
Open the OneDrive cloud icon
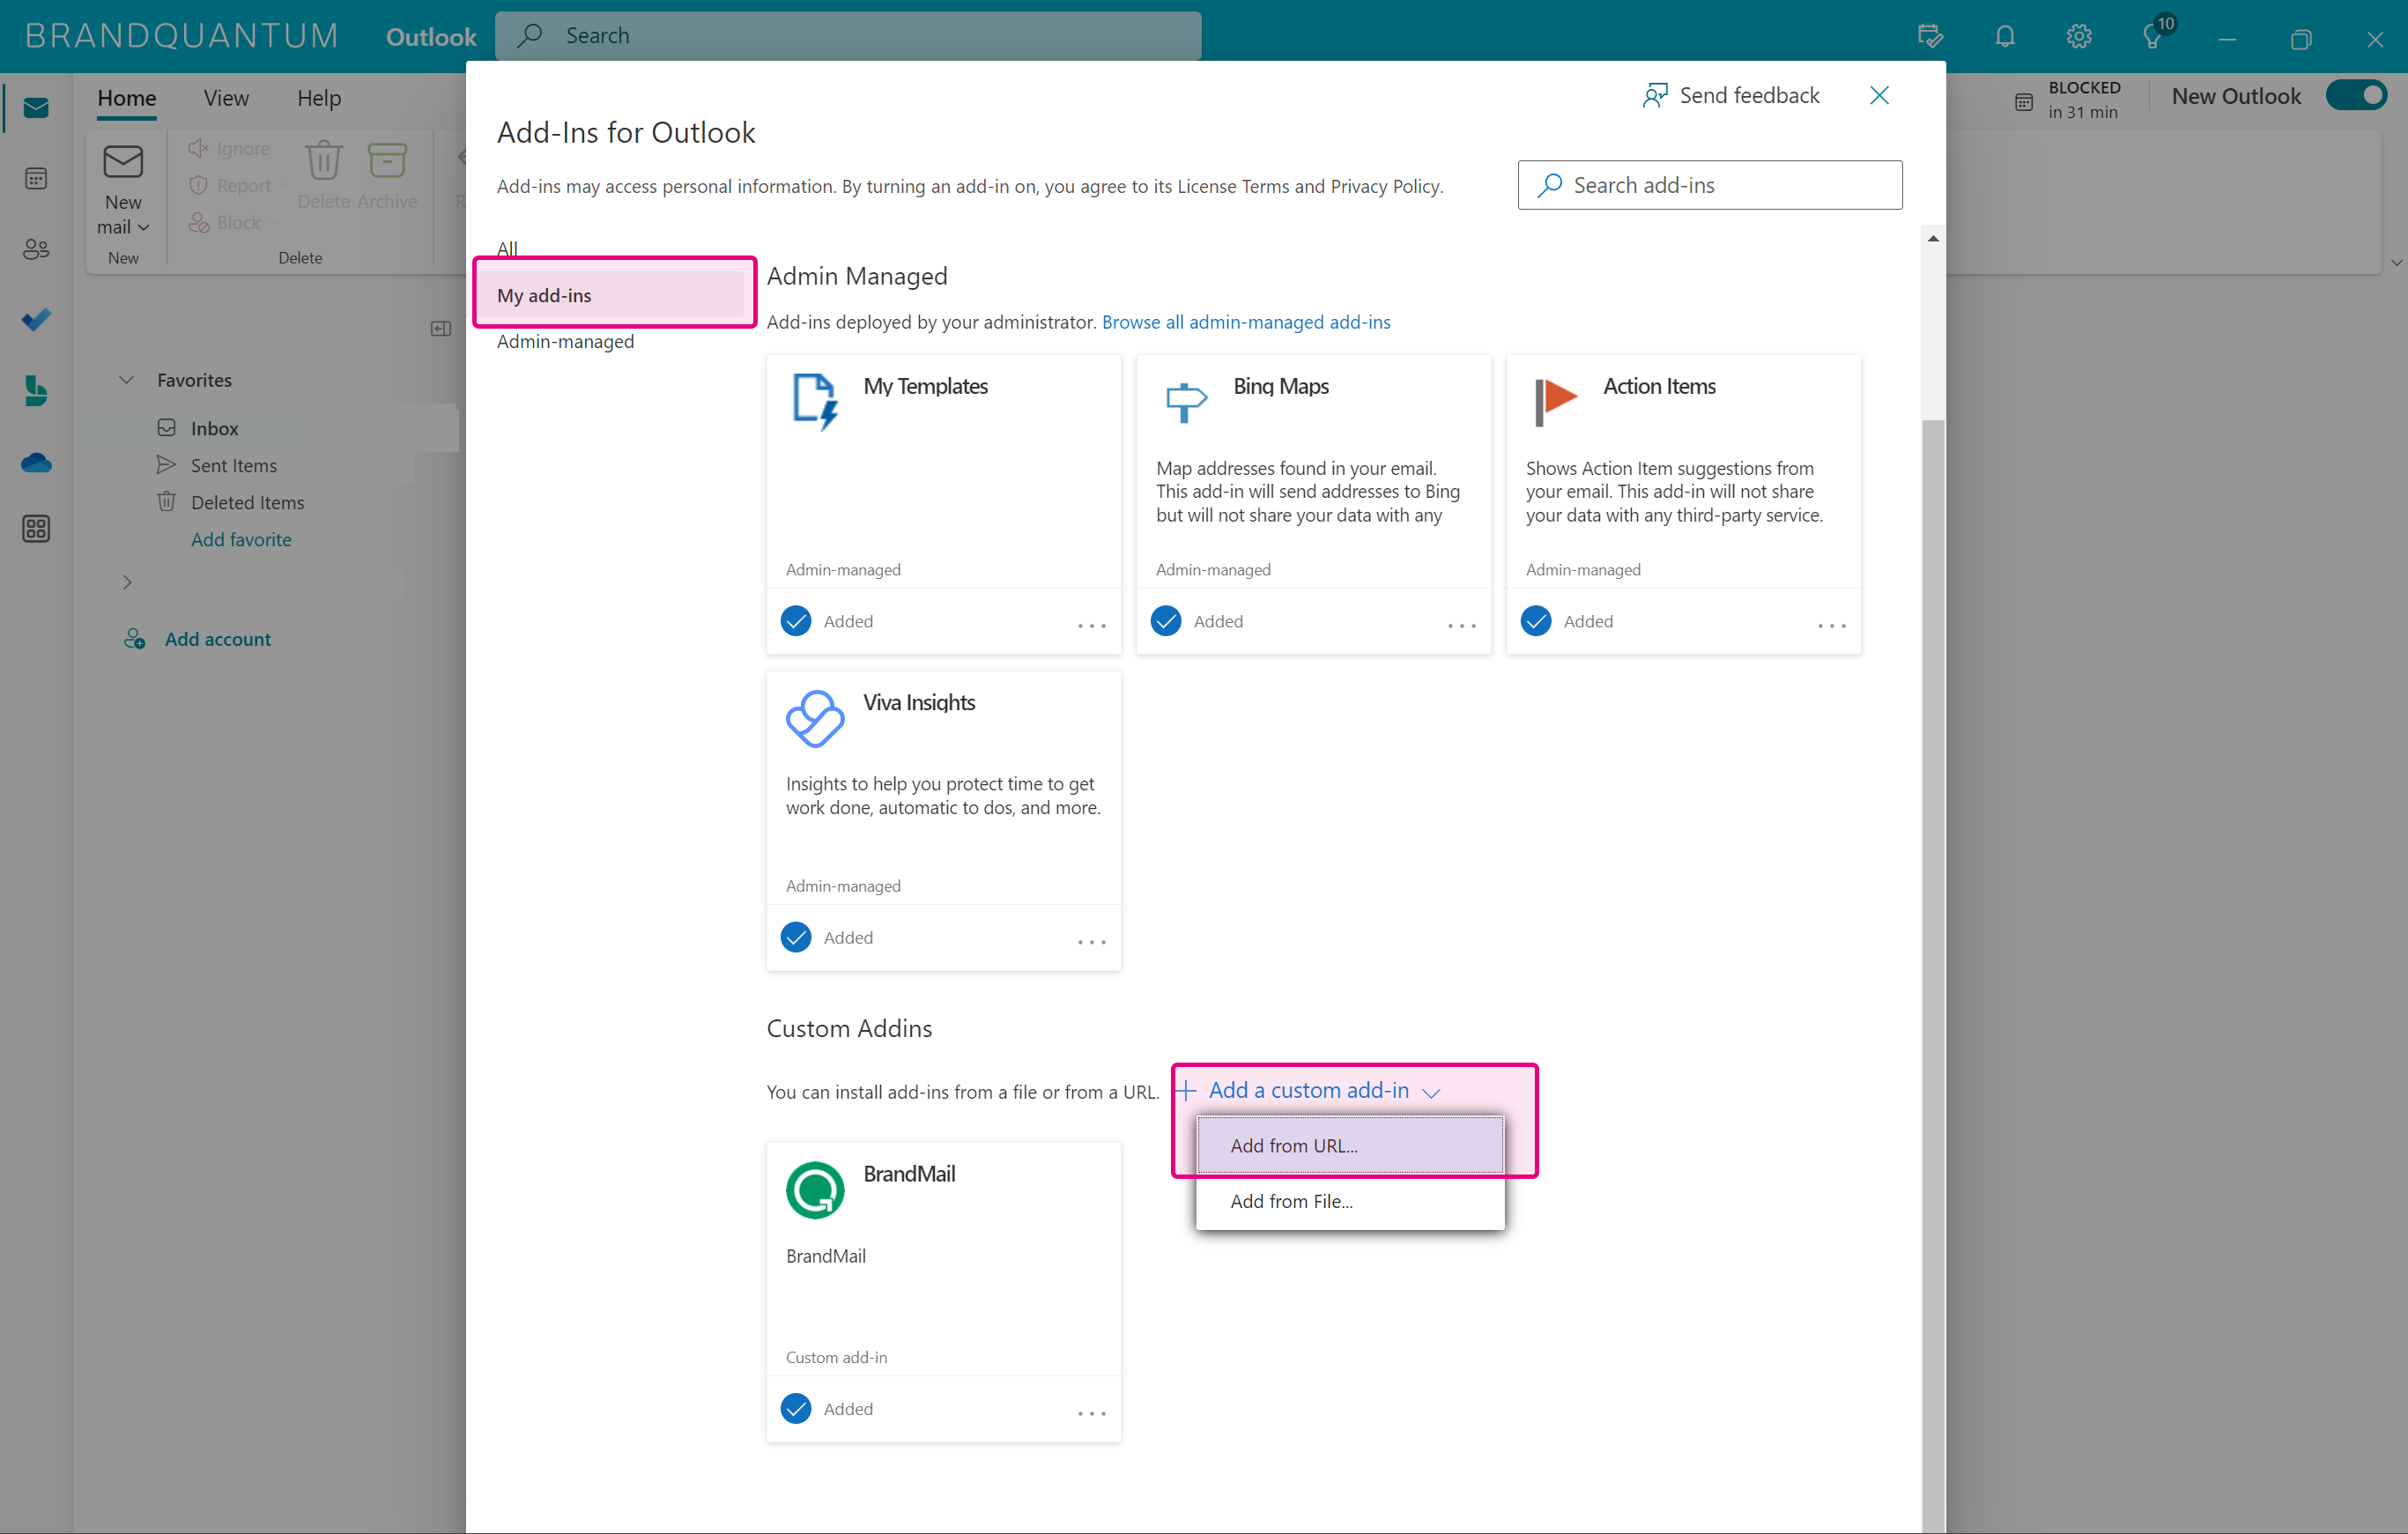[36, 463]
